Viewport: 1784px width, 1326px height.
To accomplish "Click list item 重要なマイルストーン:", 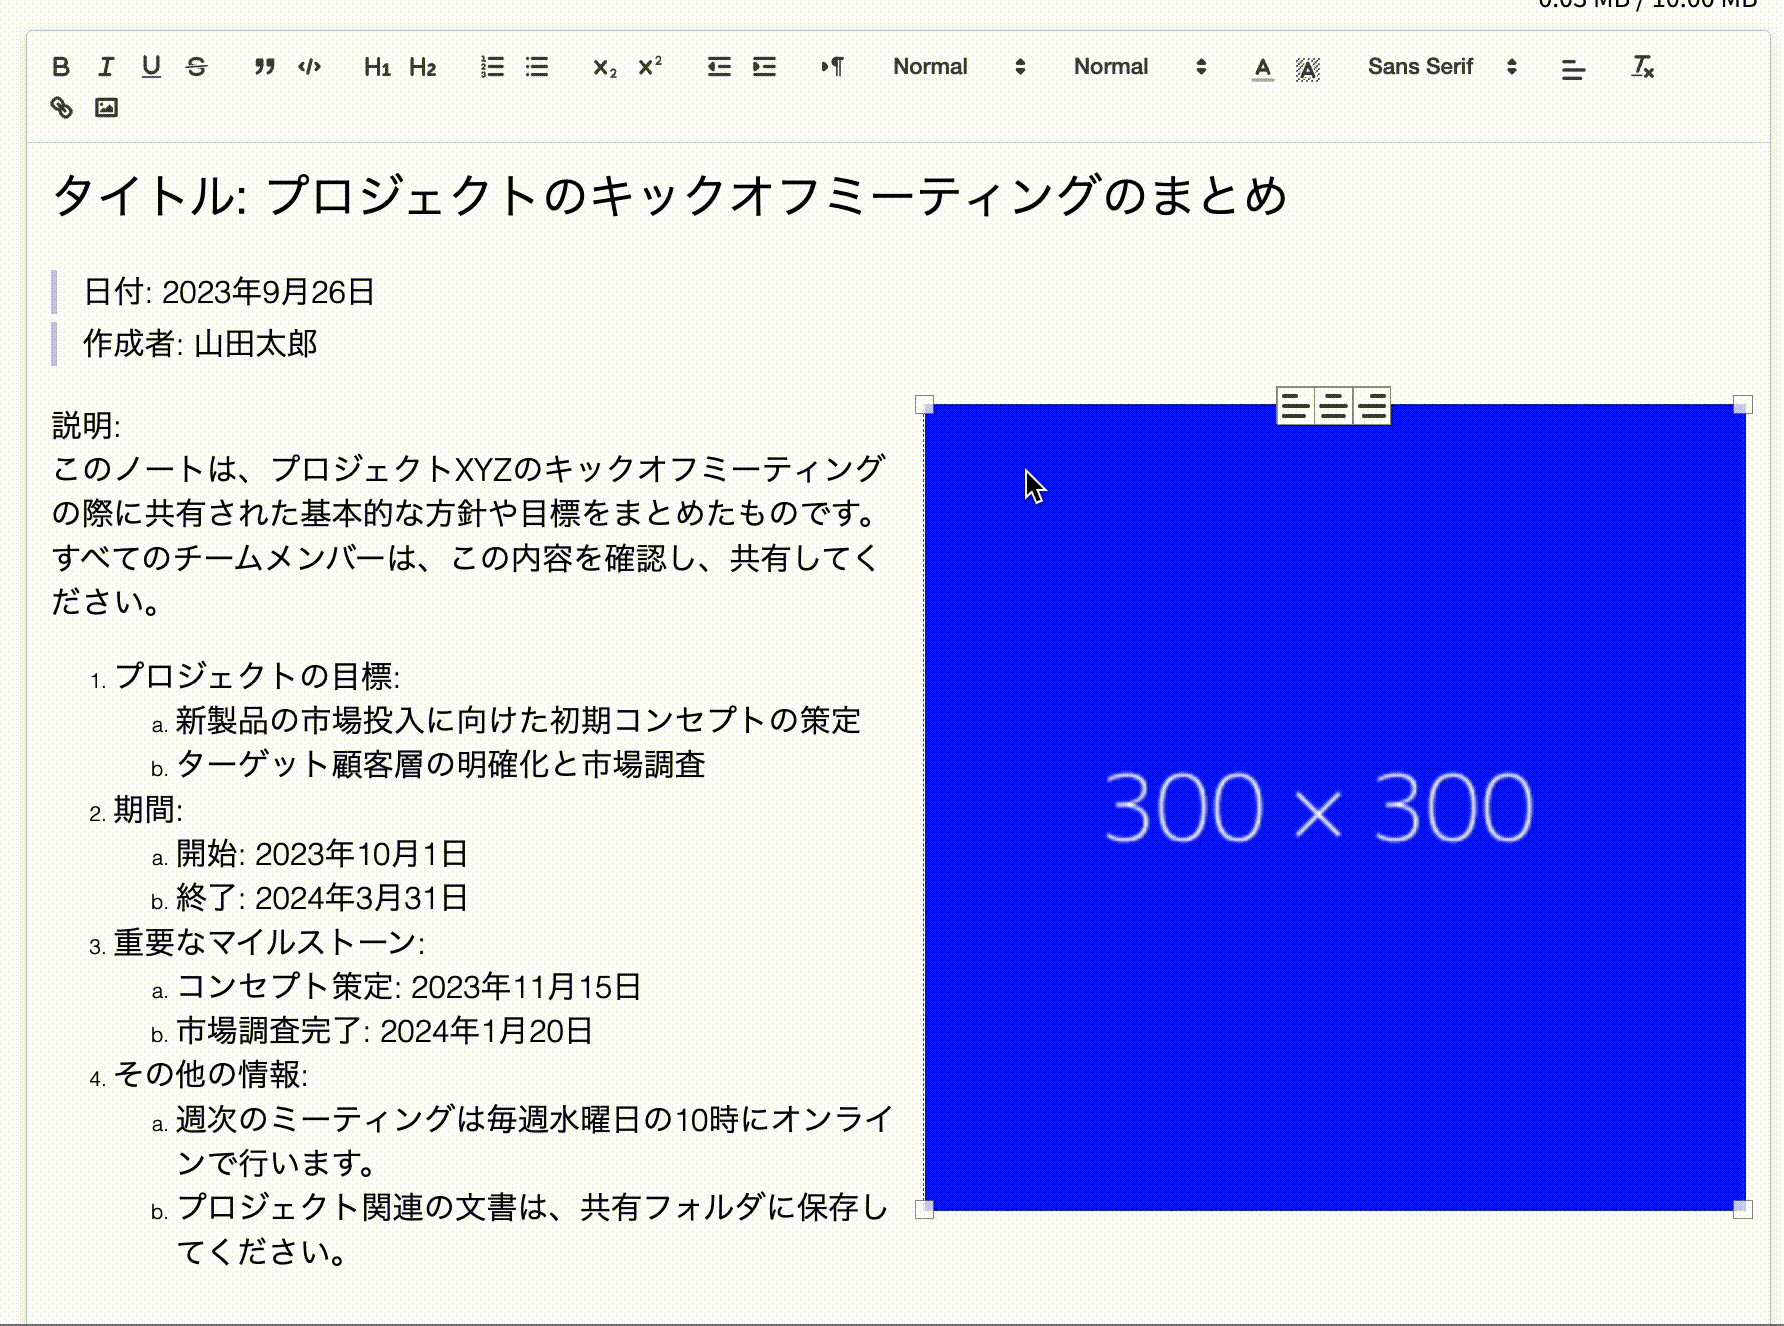I will tap(269, 942).
